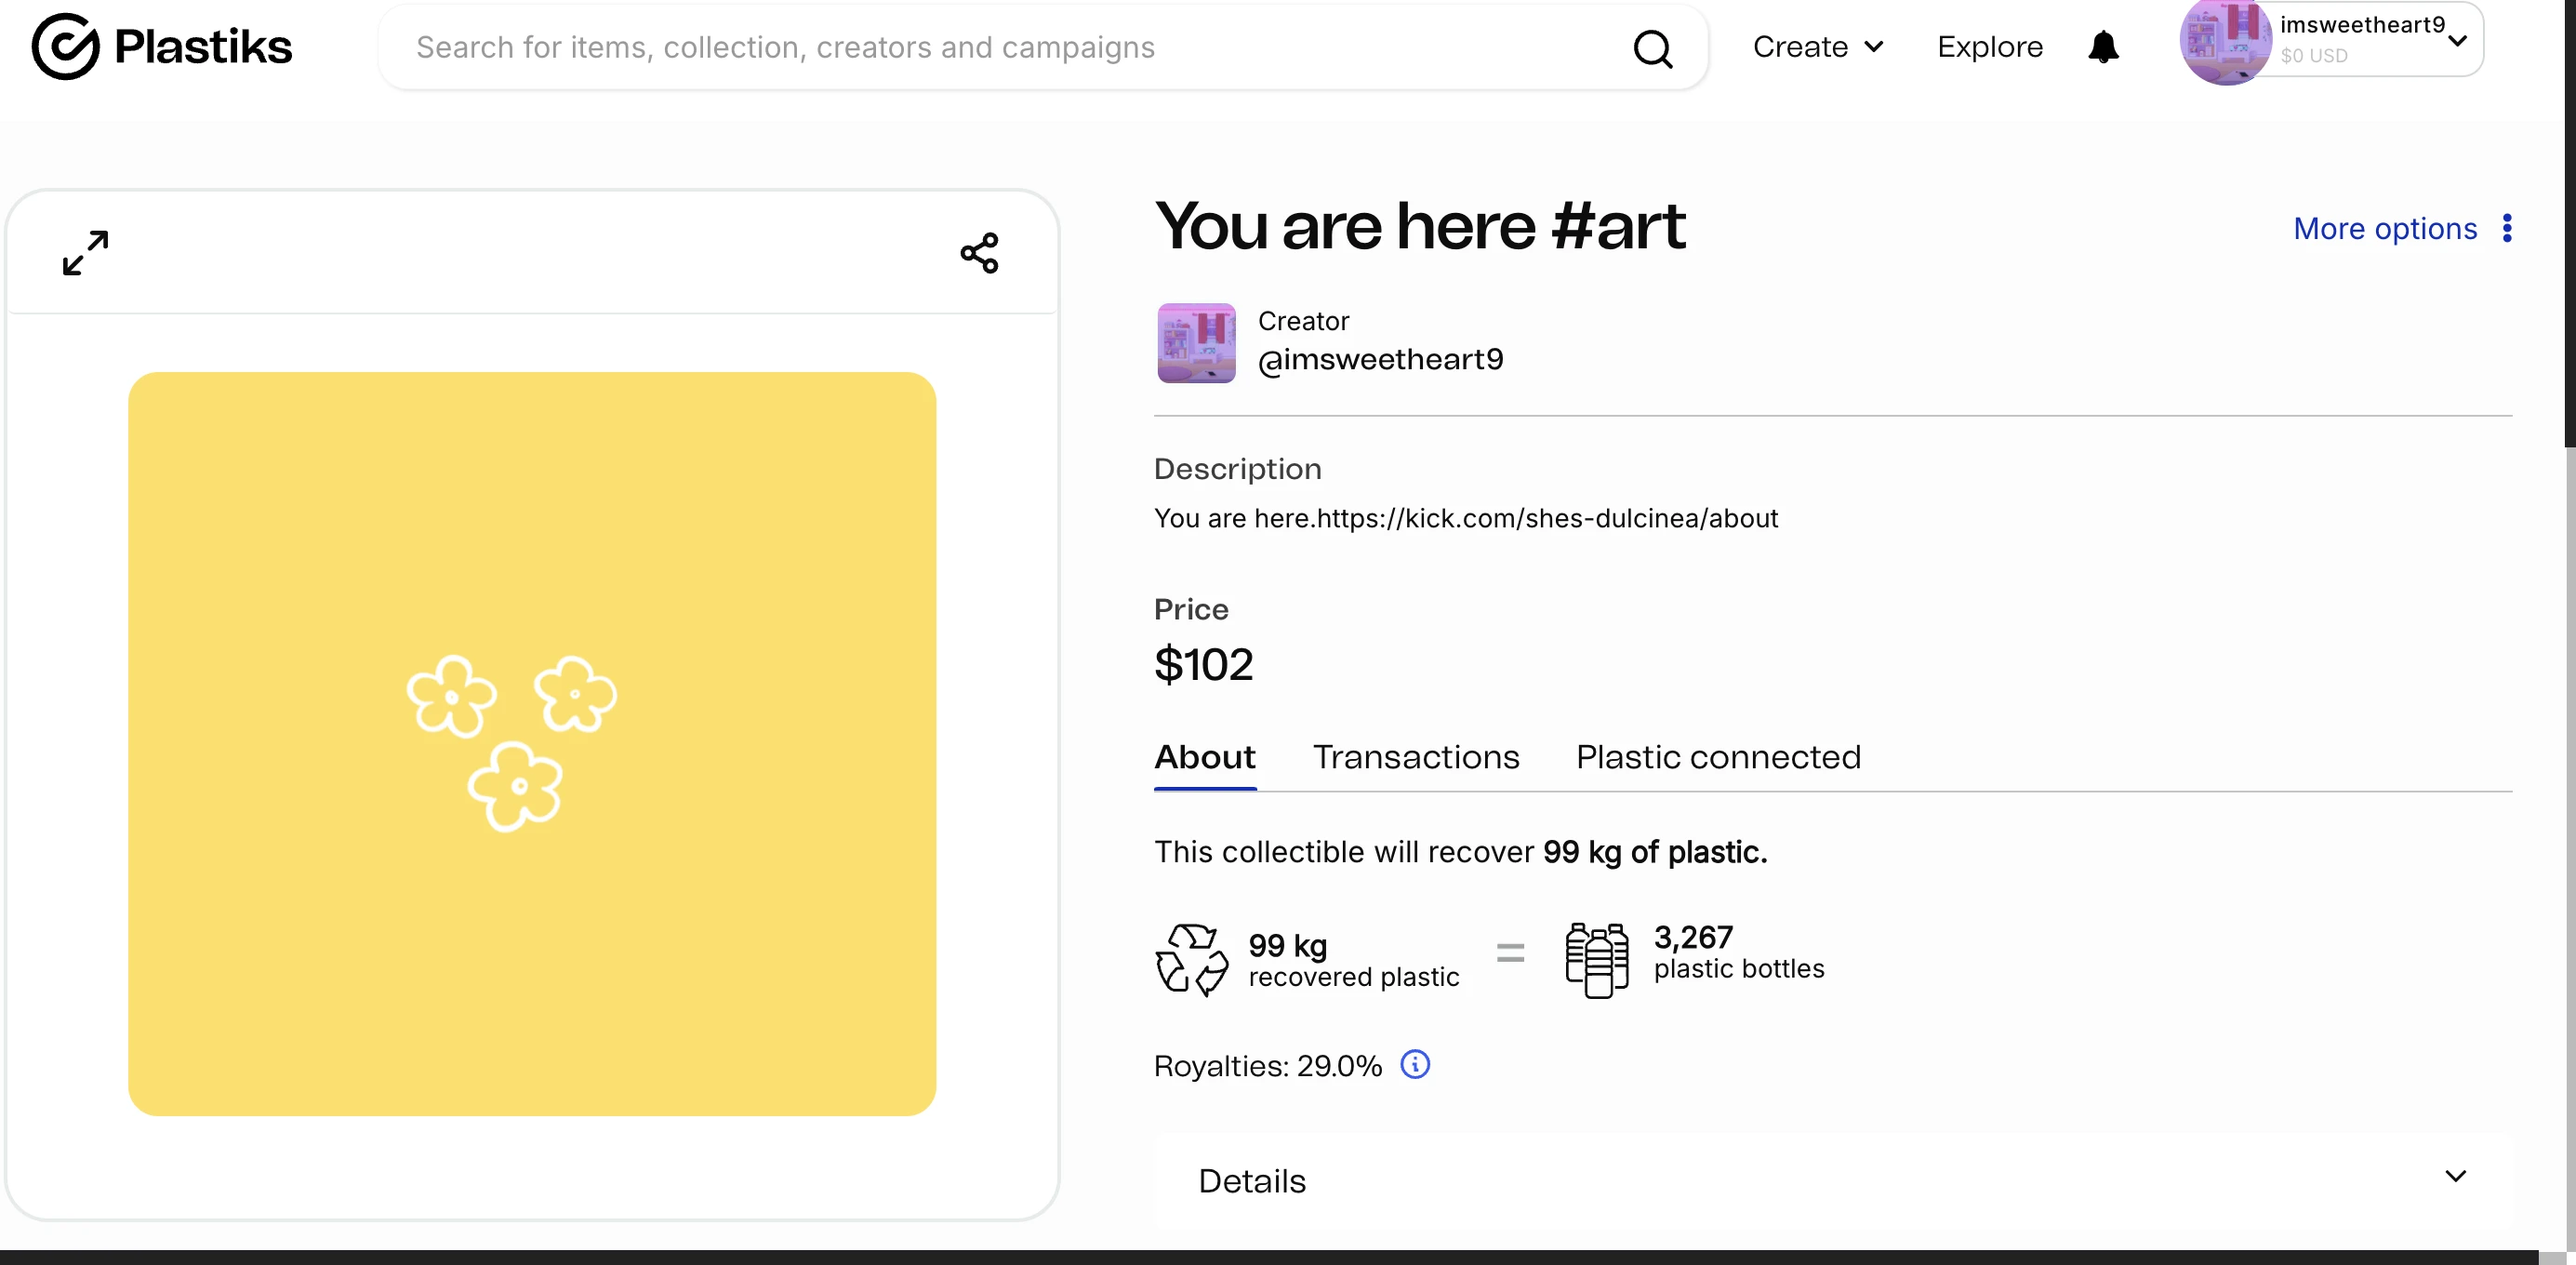
Task: Click the share icon above artwork
Action: [x=979, y=253]
